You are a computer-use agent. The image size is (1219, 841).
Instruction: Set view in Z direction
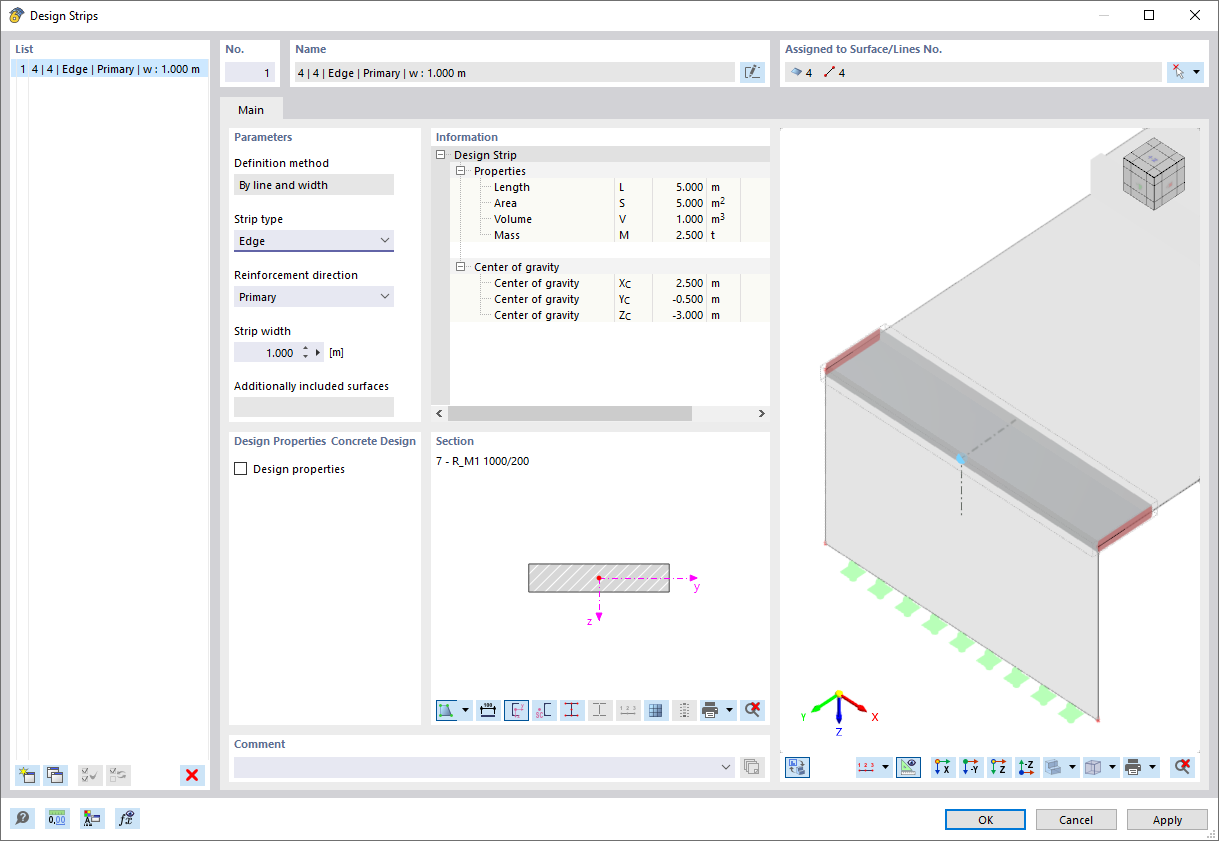[998, 766]
